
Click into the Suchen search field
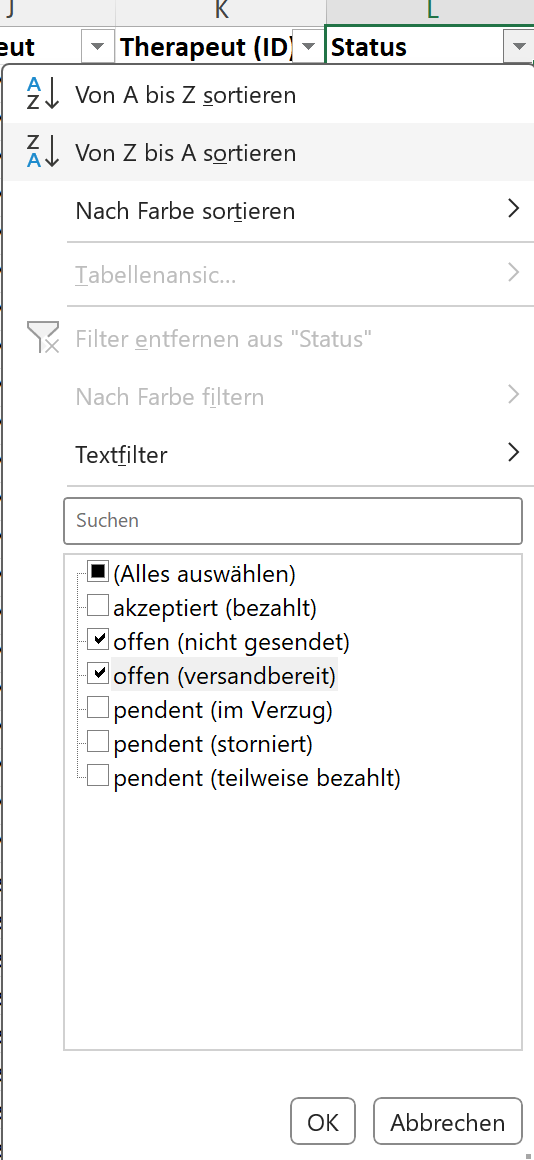pyautogui.click(x=293, y=521)
